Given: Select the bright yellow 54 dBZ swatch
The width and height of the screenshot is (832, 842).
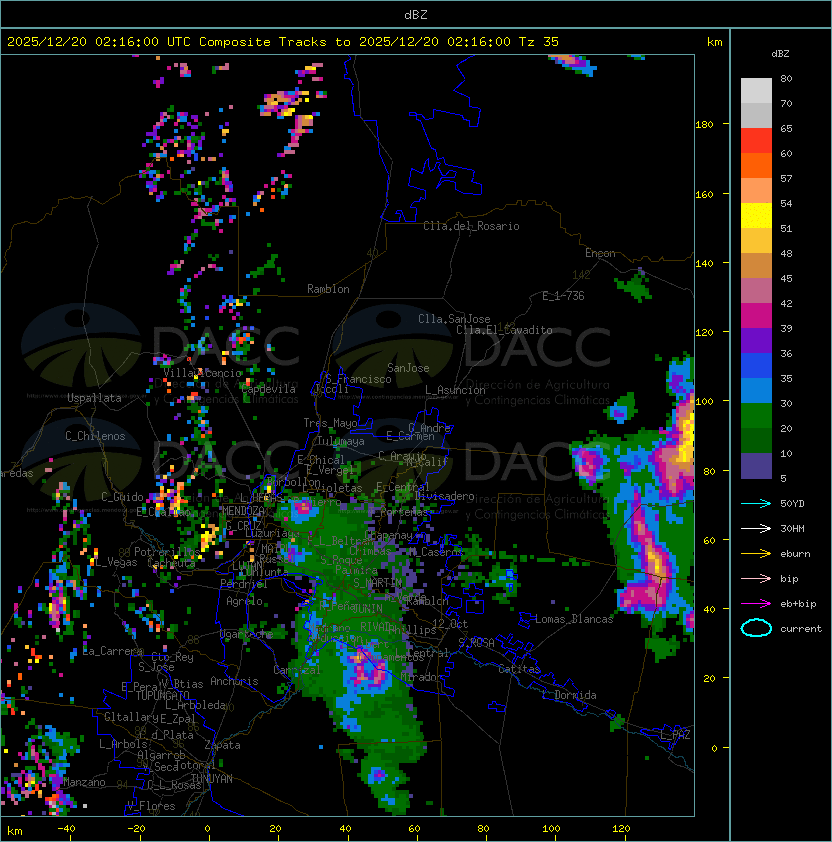Looking at the screenshot, I should pyautogui.click(x=756, y=215).
